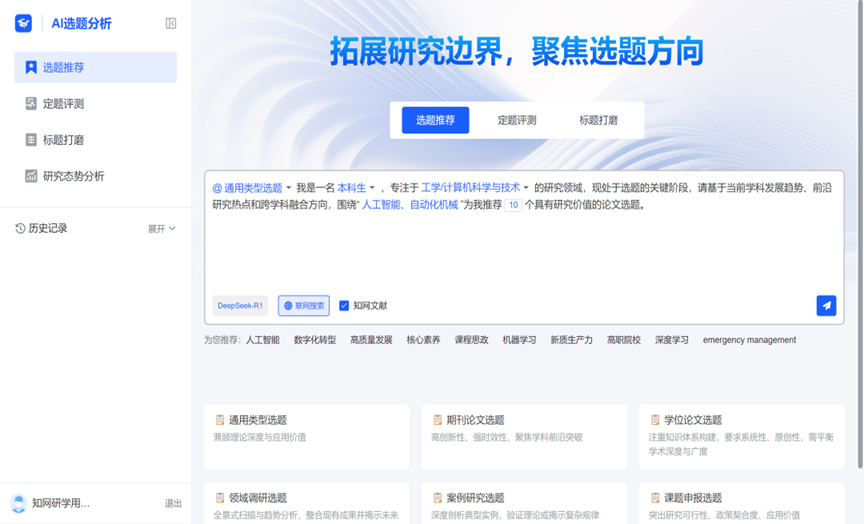Switch to the 标题打磨 top tab
This screenshot has height=524, width=864.
pos(598,120)
